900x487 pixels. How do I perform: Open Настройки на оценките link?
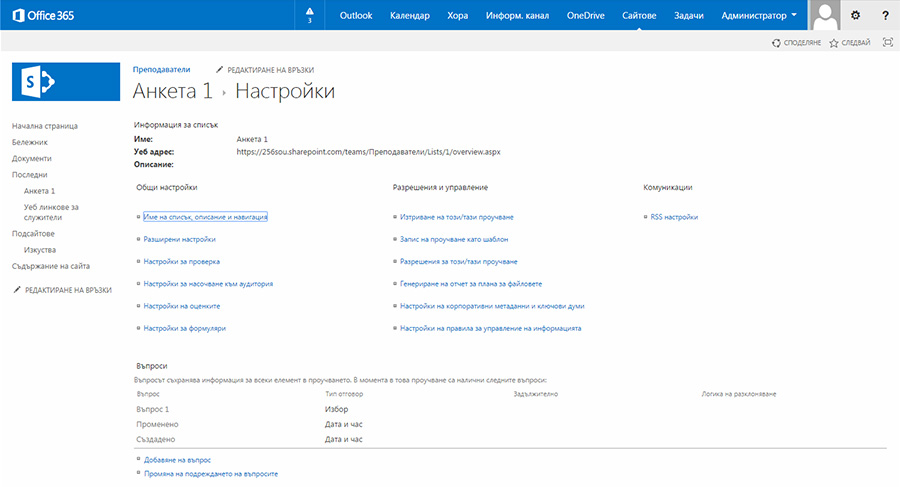pos(181,306)
